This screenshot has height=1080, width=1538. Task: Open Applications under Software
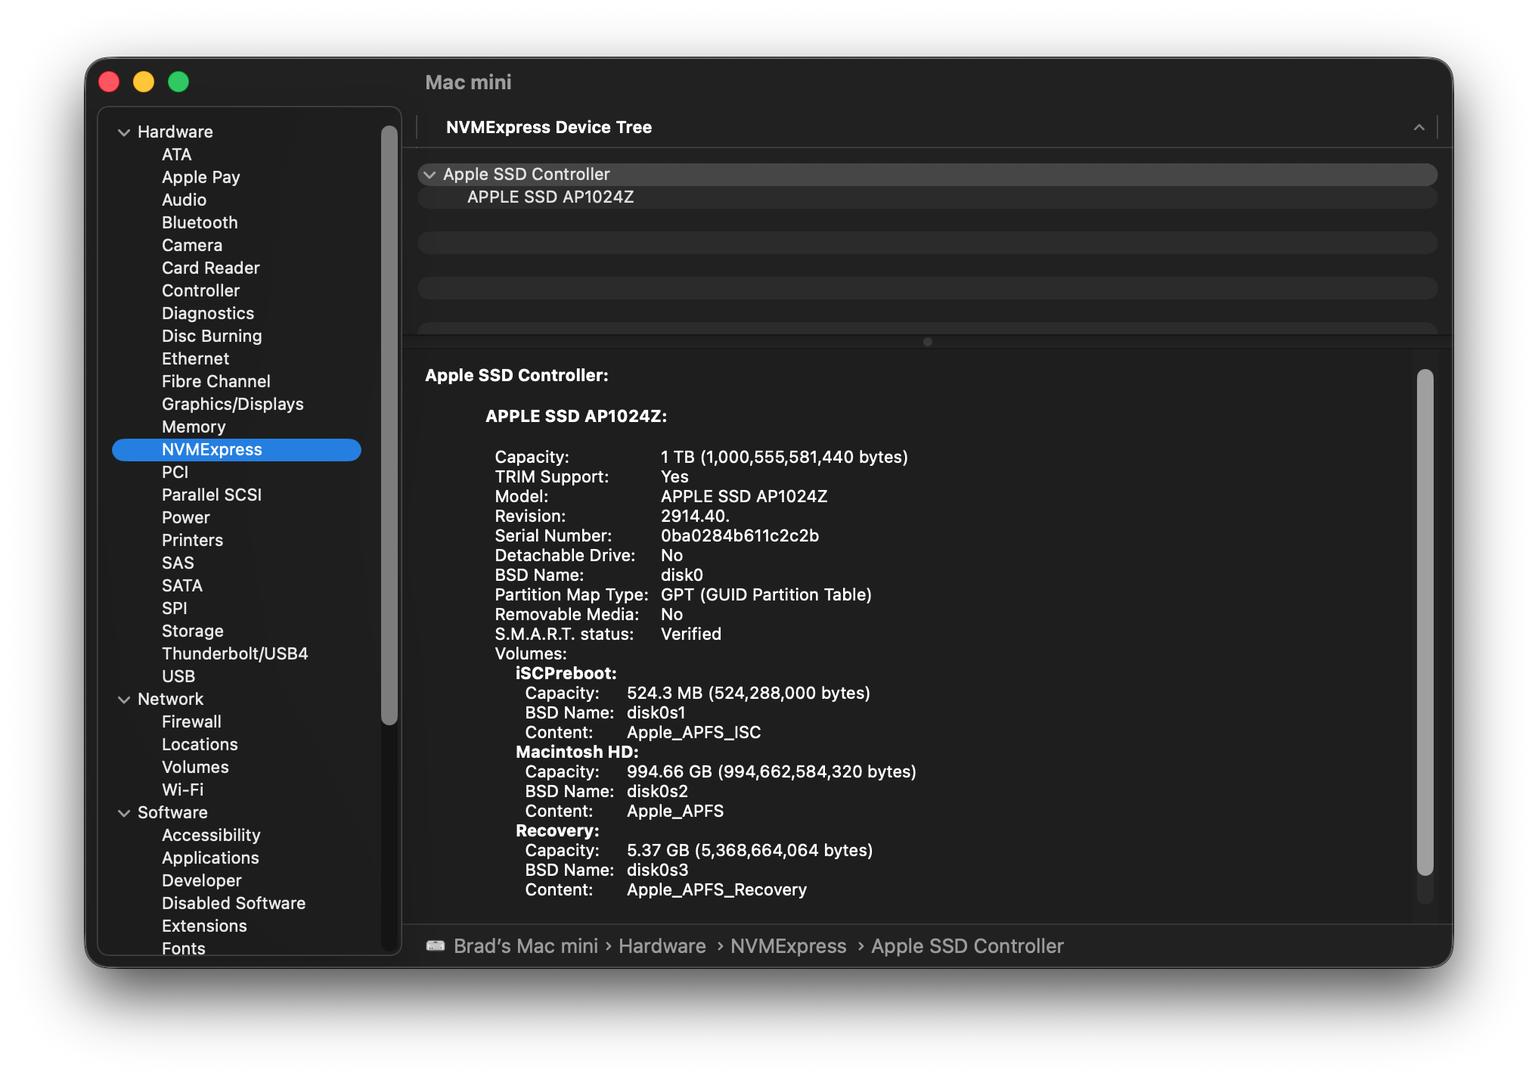click(210, 858)
